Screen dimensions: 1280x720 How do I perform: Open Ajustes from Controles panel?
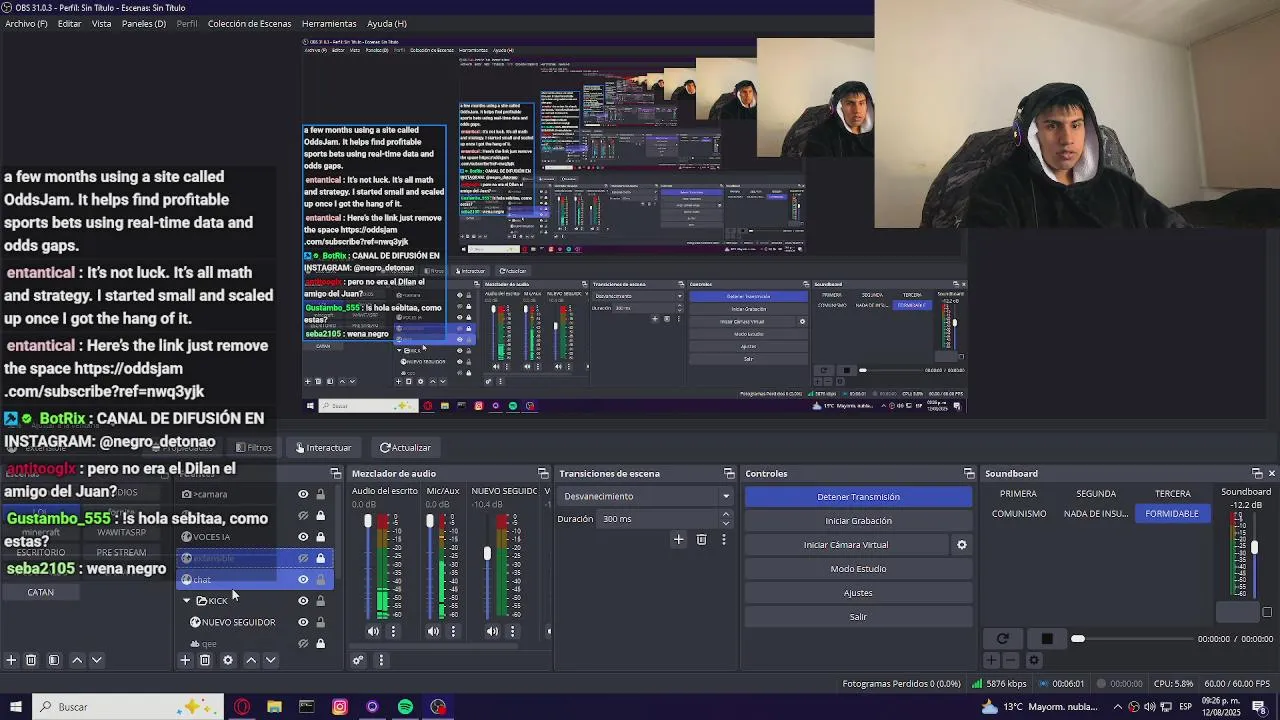click(858, 593)
